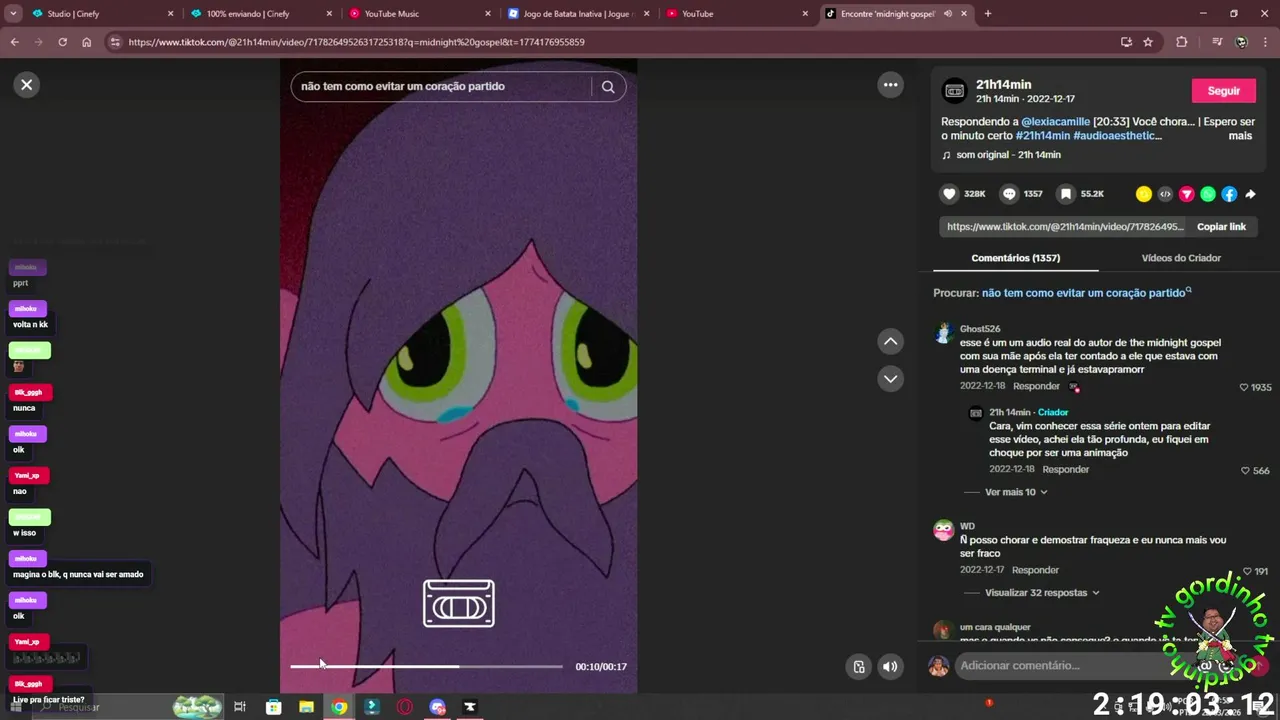Expand video description with 'mais'
1280x720 pixels.
pos(1240,136)
